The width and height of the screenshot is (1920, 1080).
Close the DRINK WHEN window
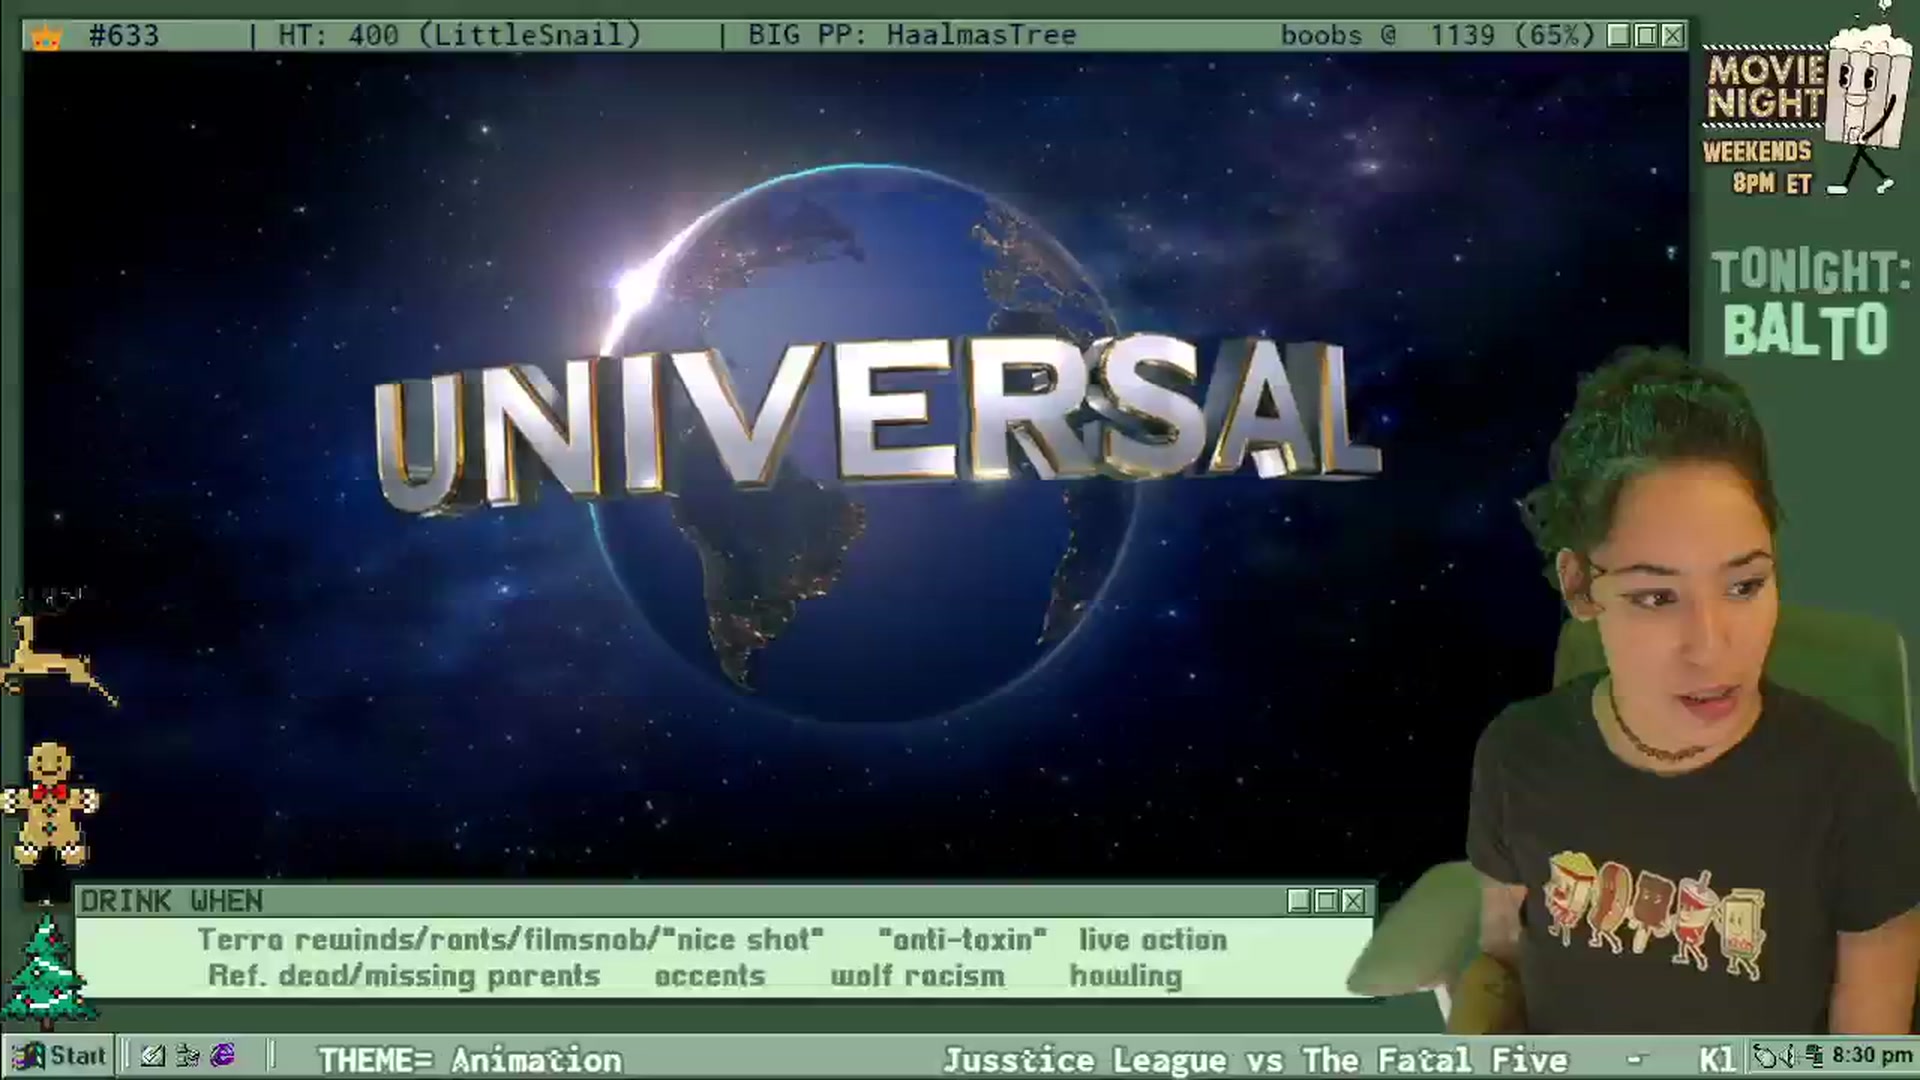point(1353,901)
